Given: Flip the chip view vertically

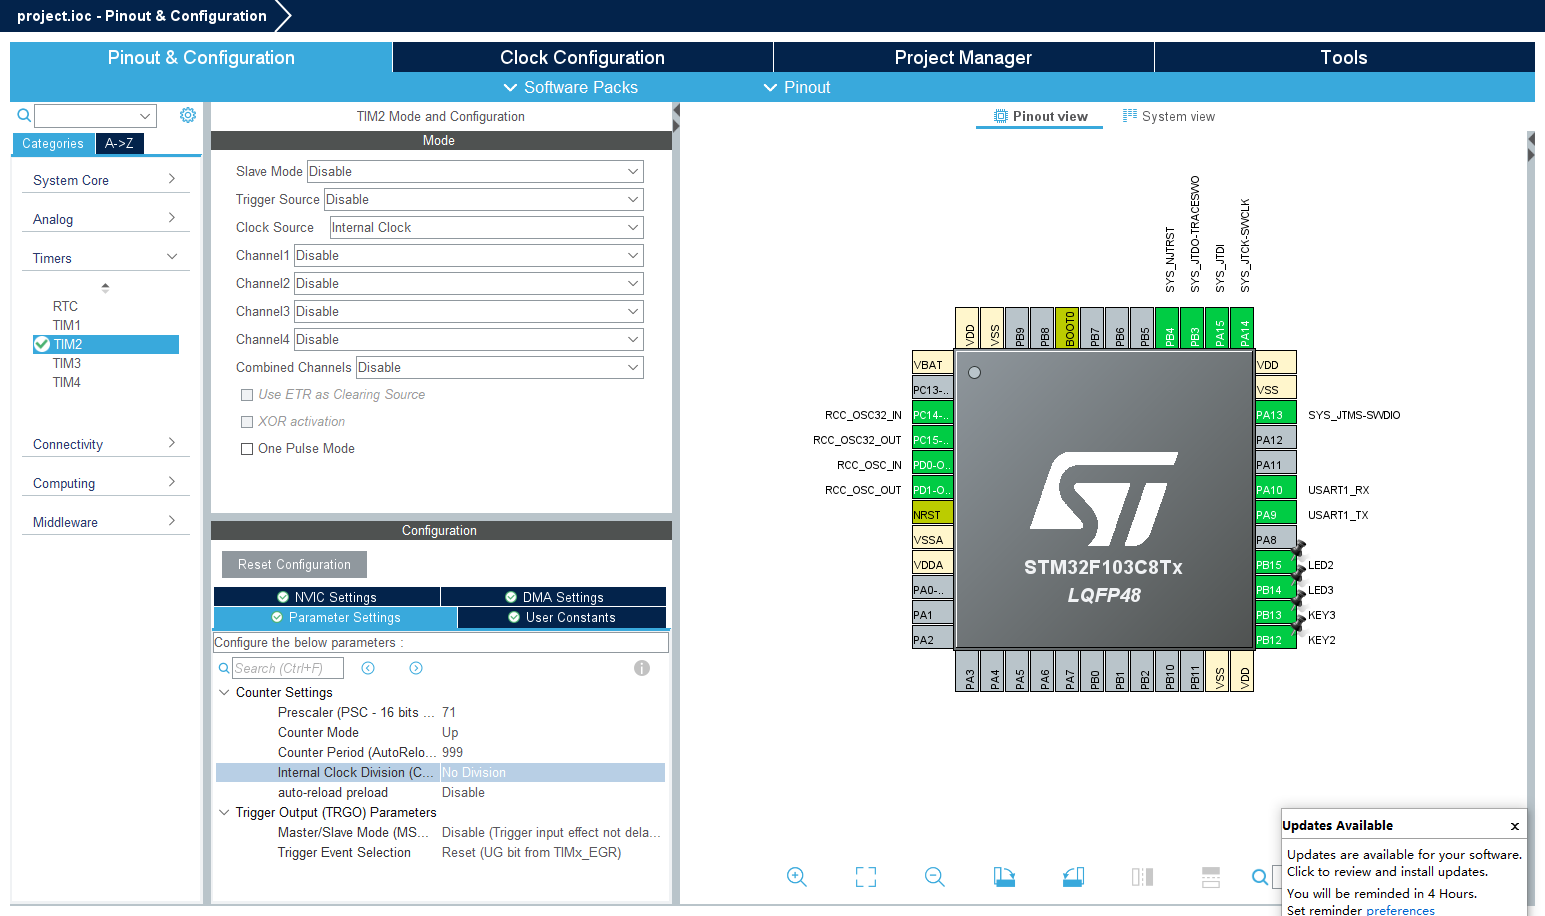Looking at the screenshot, I should click(1211, 877).
